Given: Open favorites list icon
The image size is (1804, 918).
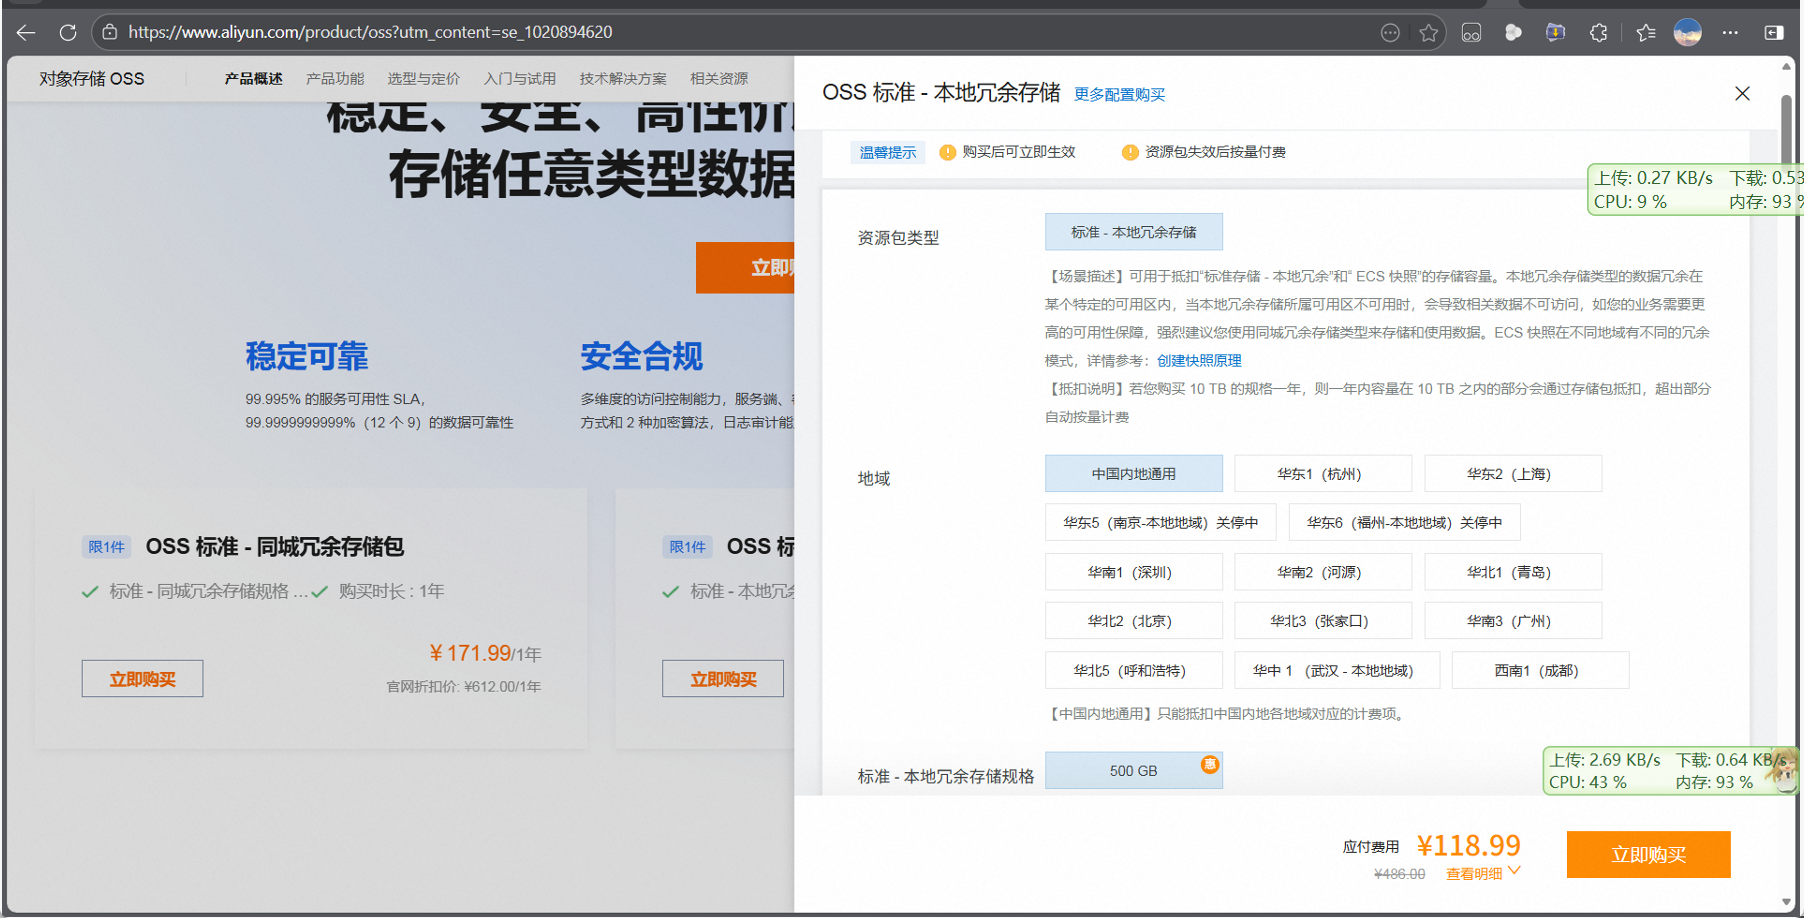Looking at the screenshot, I should click(1646, 33).
